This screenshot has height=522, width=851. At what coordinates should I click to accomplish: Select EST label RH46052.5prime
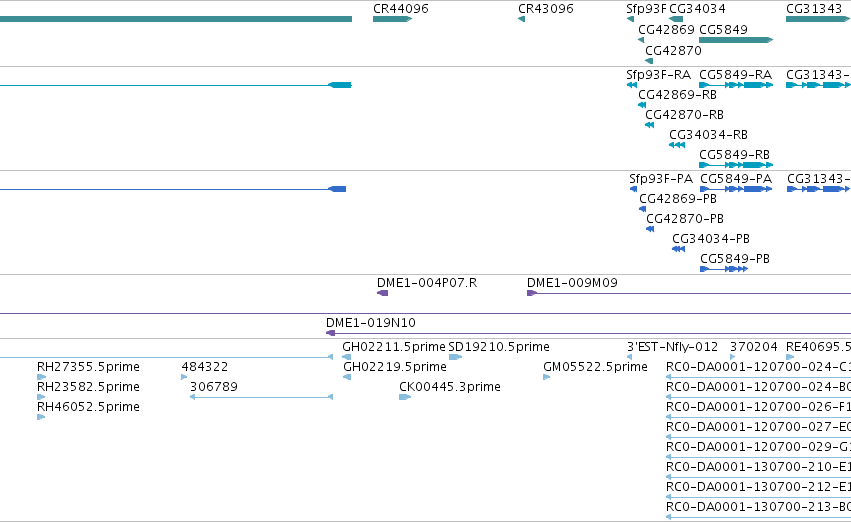point(88,407)
